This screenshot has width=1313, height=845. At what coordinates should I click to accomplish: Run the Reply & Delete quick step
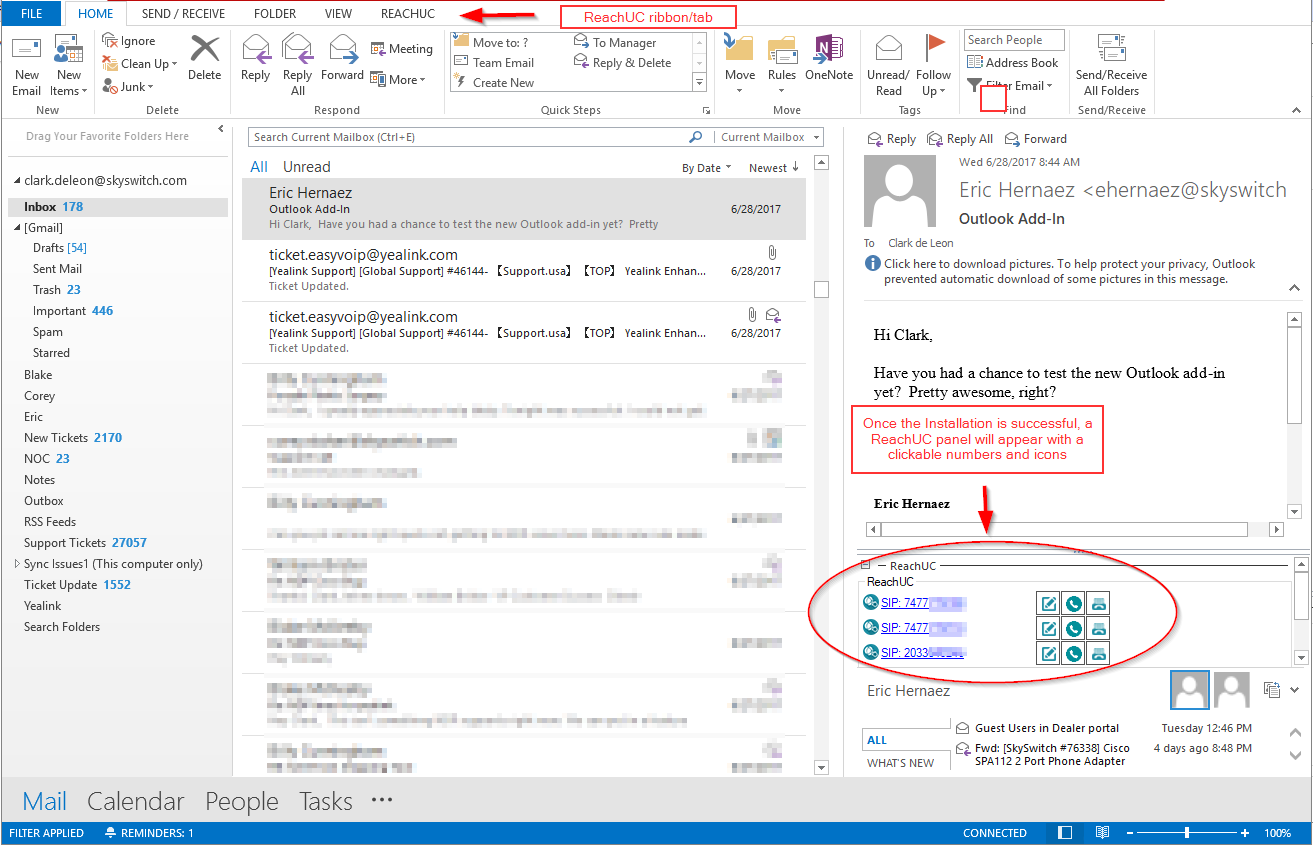point(623,62)
